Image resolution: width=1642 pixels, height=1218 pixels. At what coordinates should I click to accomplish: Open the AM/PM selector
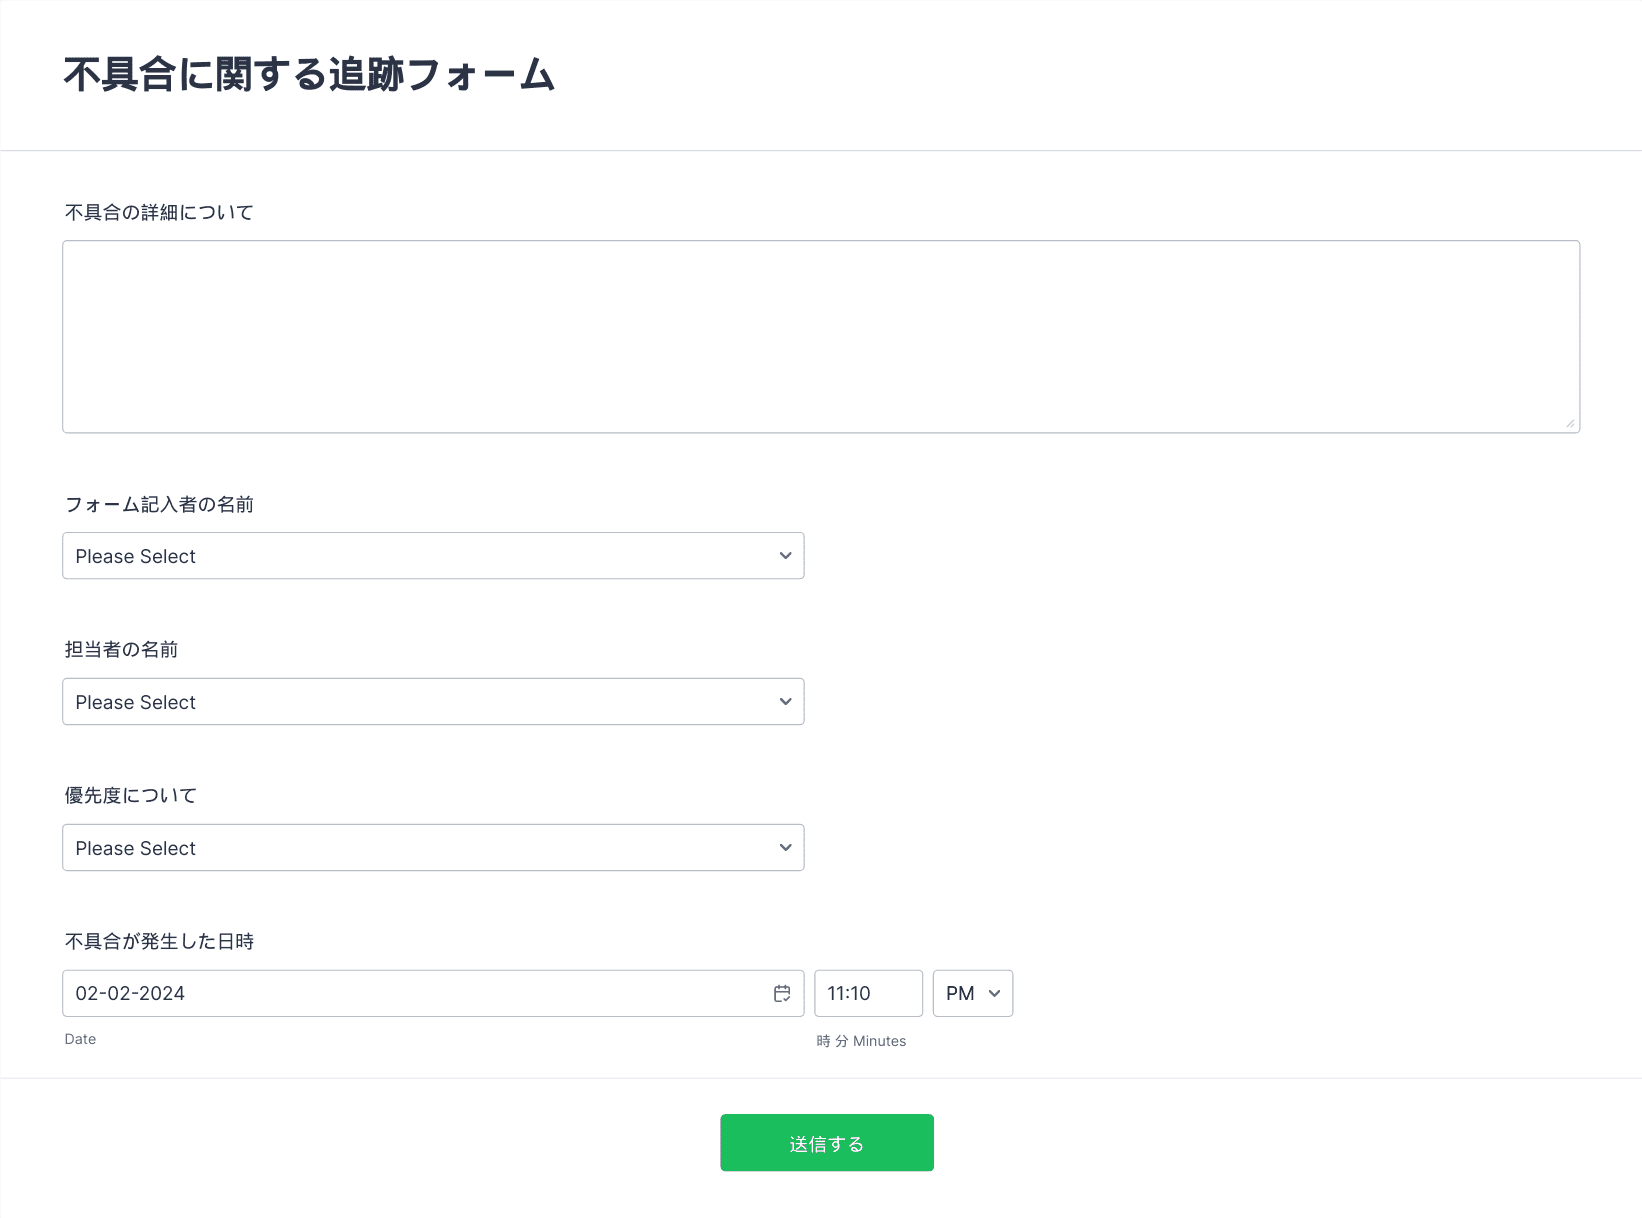973,993
